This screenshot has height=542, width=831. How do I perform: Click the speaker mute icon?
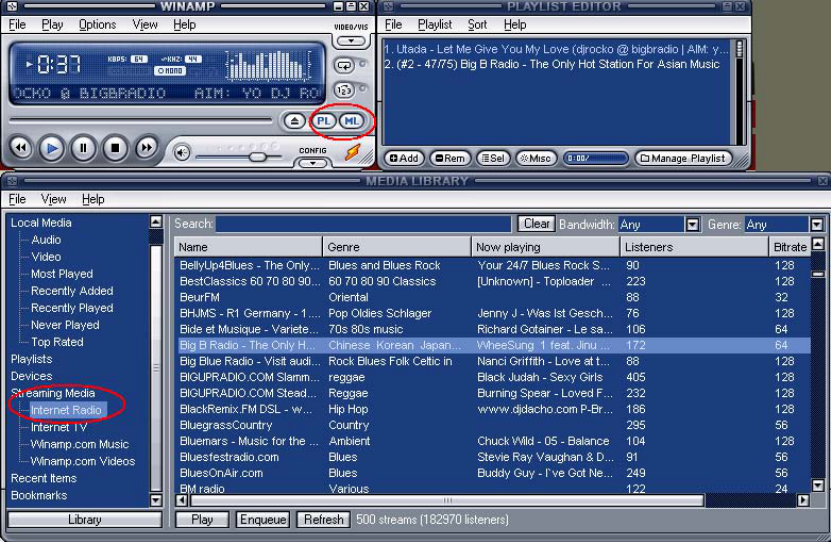coord(182,153)
